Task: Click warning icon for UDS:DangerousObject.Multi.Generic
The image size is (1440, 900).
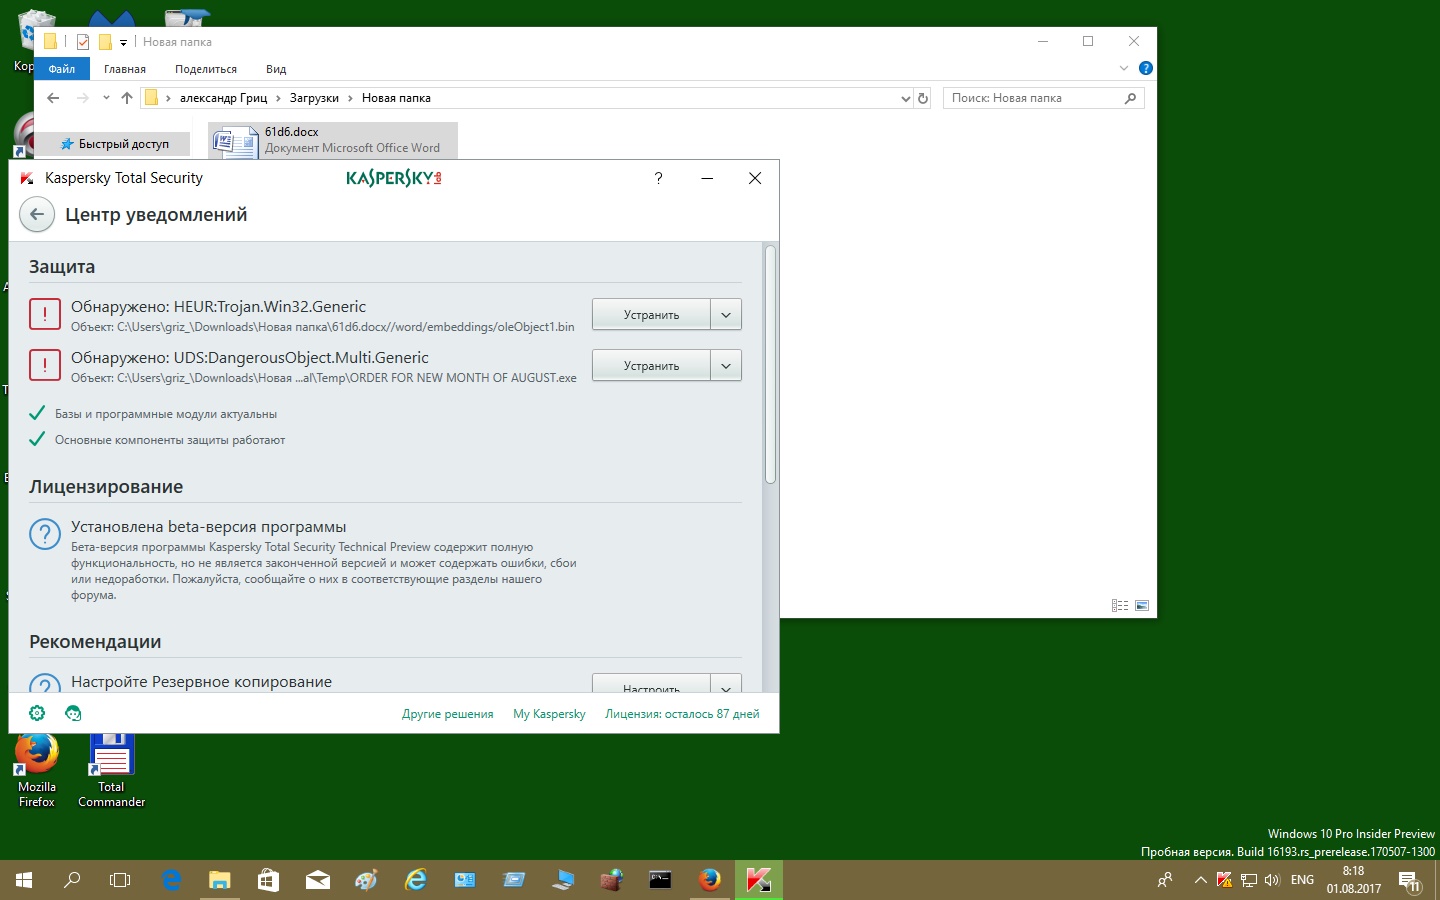Action: click(45, 365)
